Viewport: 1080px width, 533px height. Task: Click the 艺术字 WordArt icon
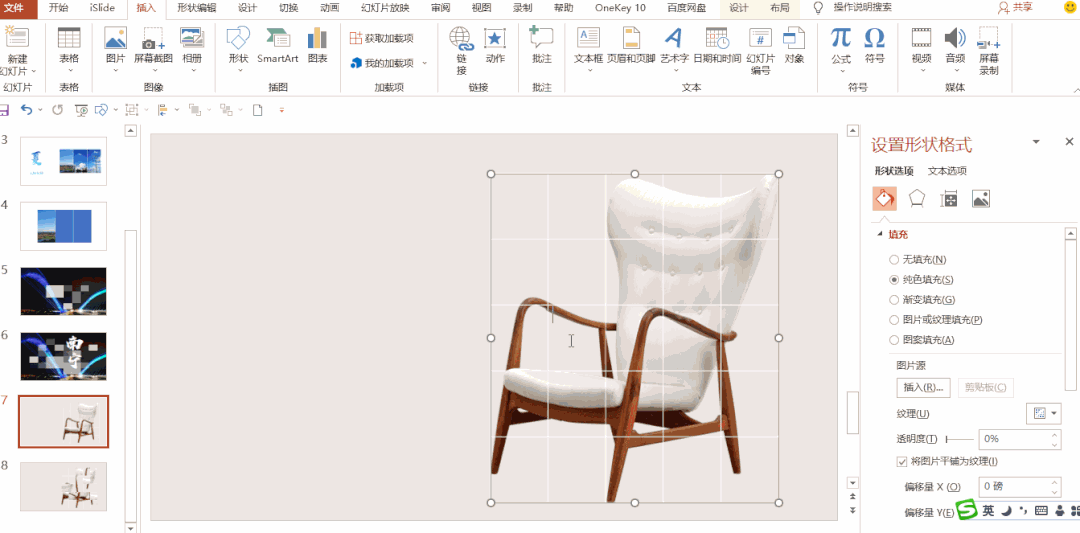(x=674, y=45)
